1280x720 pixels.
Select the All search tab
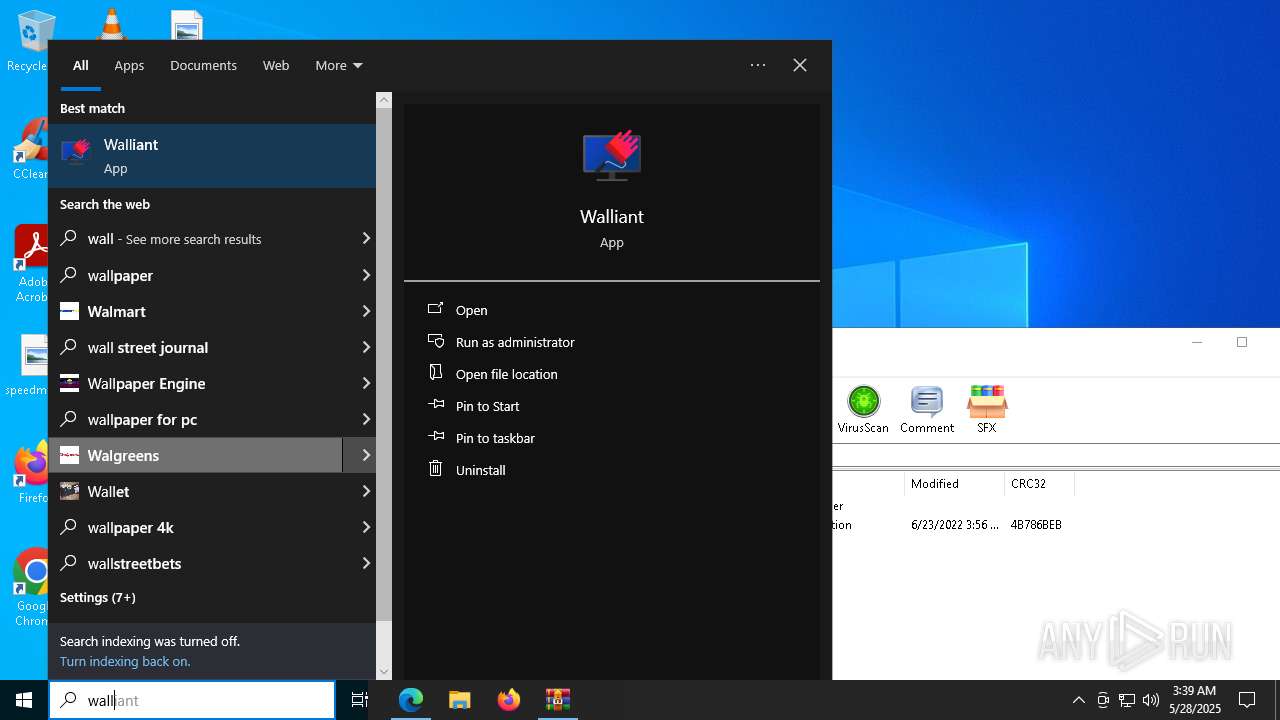click(x=81, y=65)
